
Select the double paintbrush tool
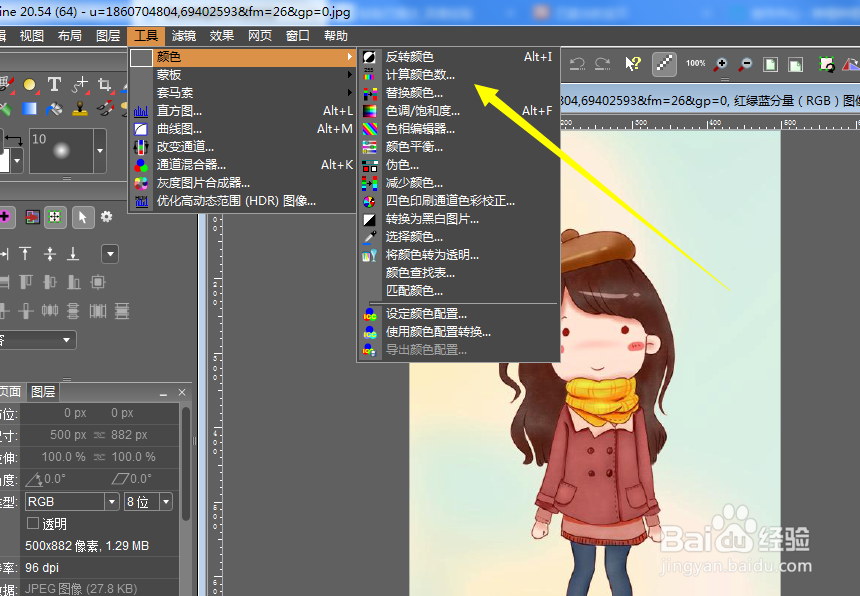tap(105, 108)
